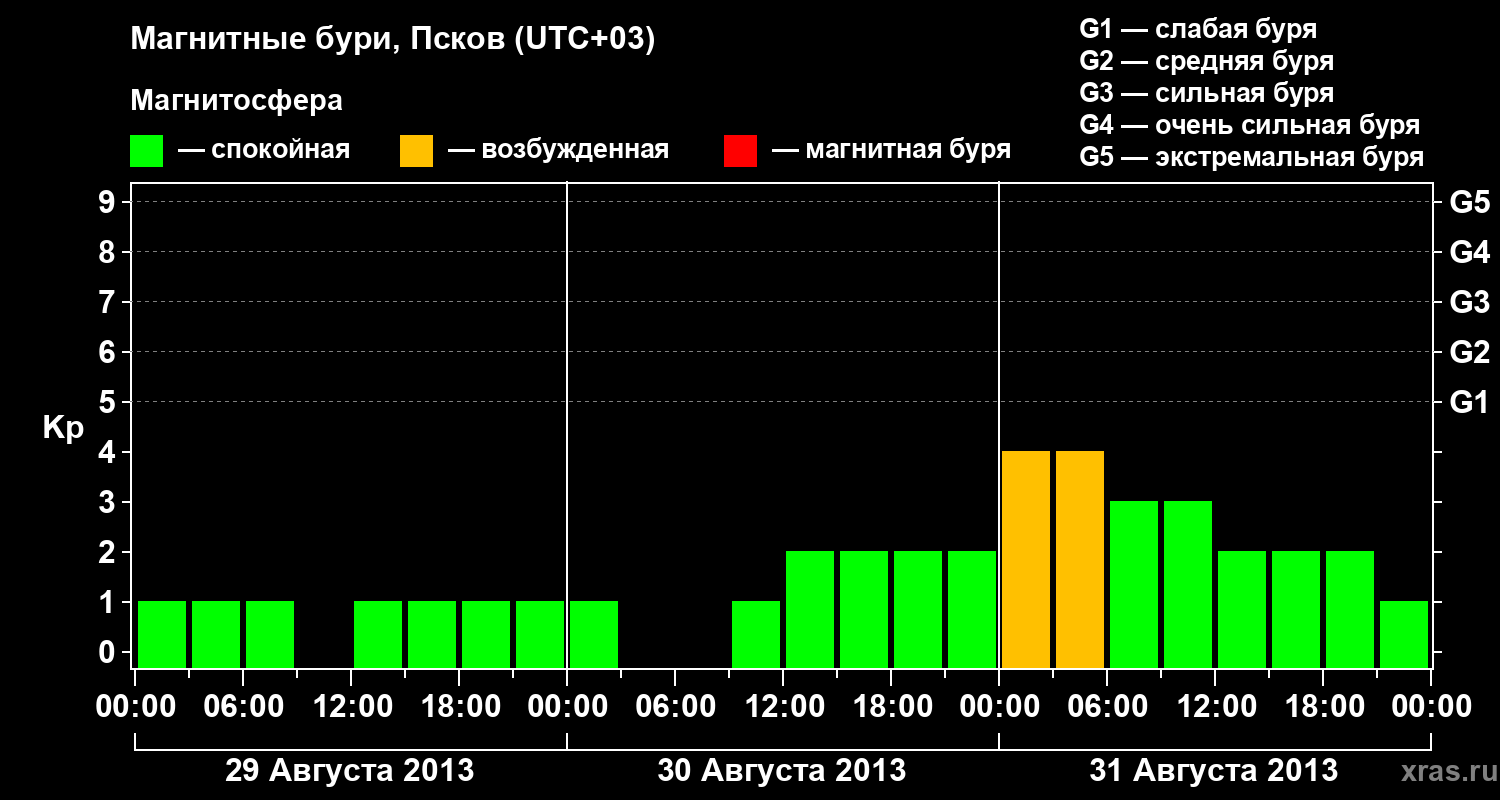Click the 12:00–15:00 bar on 30 August
Screen dimensions: 1500x800
tap(810, 609)
